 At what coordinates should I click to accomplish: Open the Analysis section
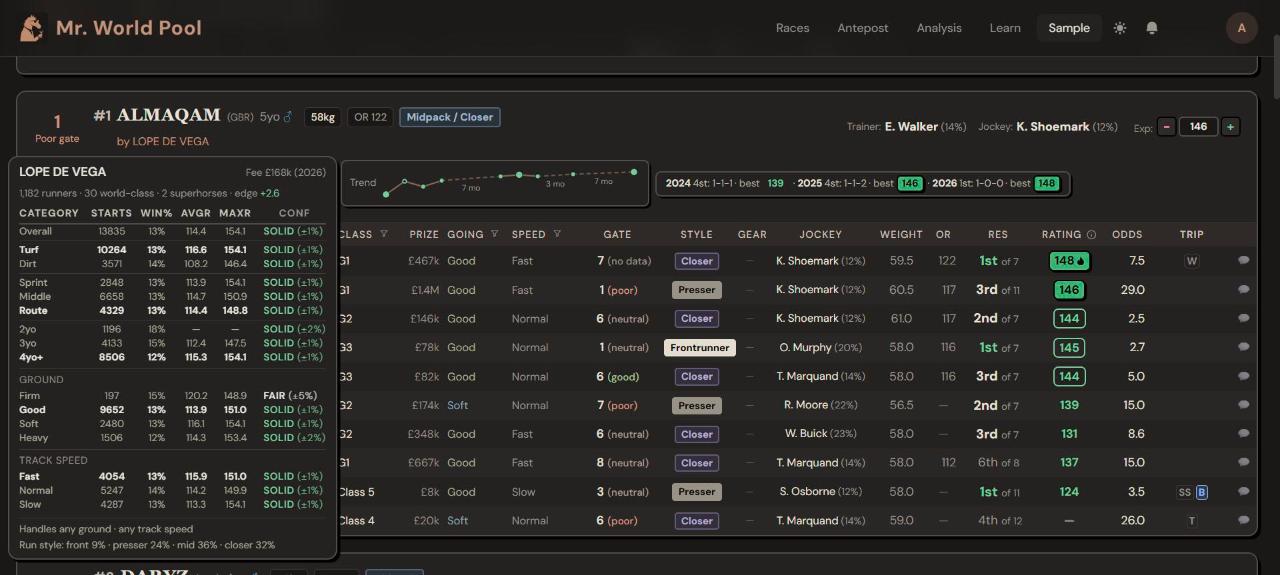(939, 28)
